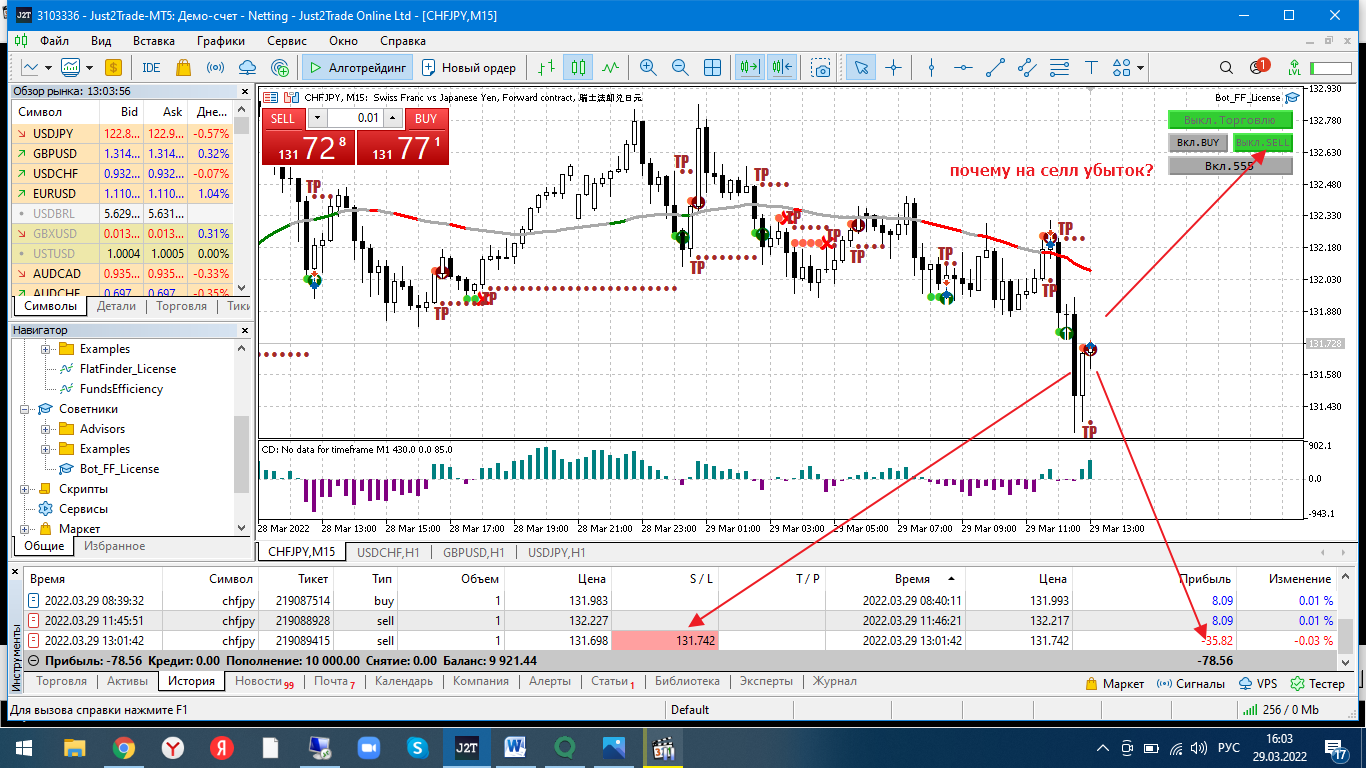Click the Сигналы button in the bottom bar
The width and height of the screenshot is (1366, 768).
coord(1190,684)
